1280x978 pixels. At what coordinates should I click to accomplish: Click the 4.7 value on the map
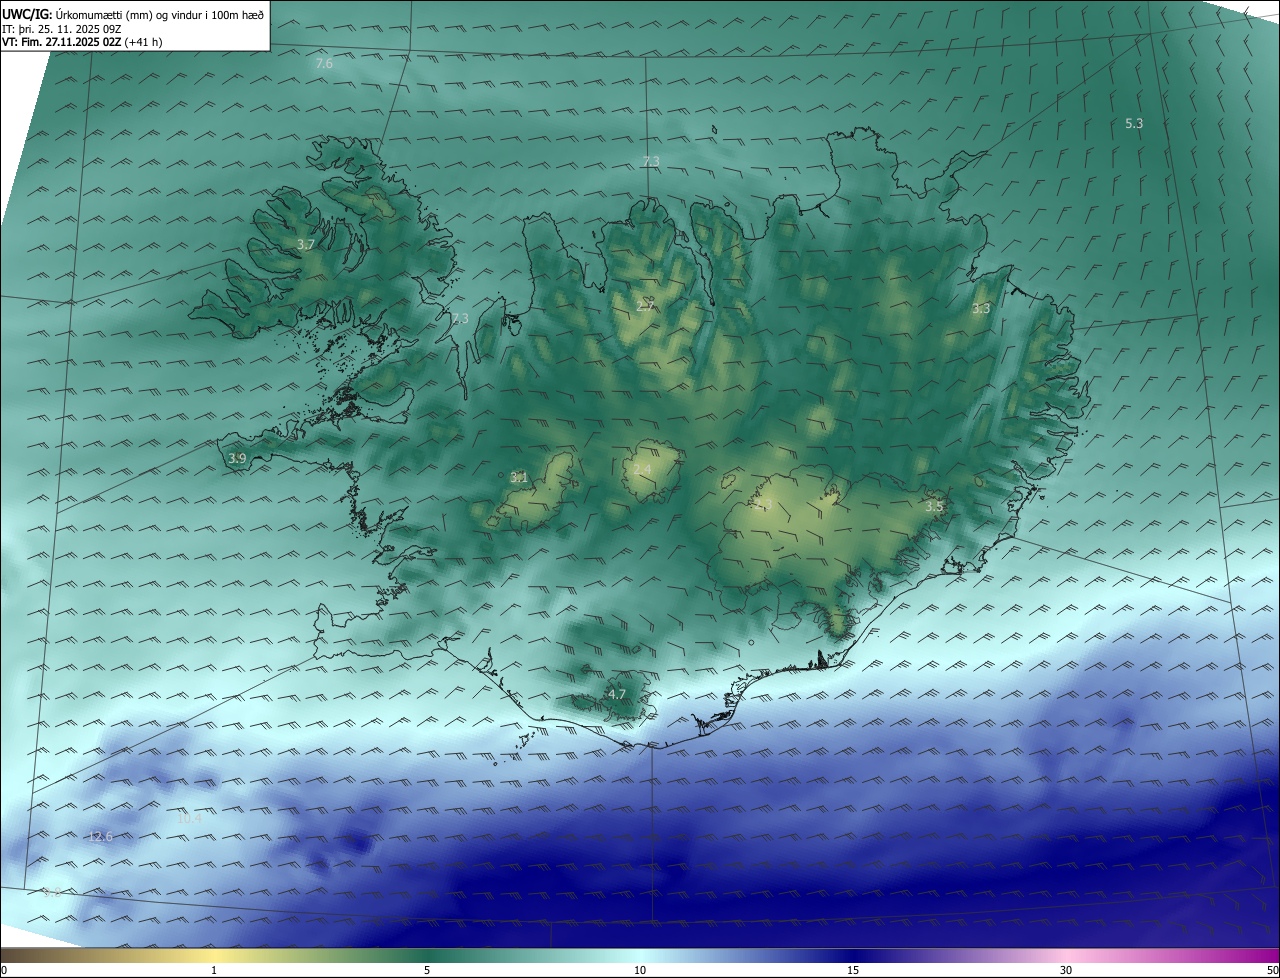point(617,694)
